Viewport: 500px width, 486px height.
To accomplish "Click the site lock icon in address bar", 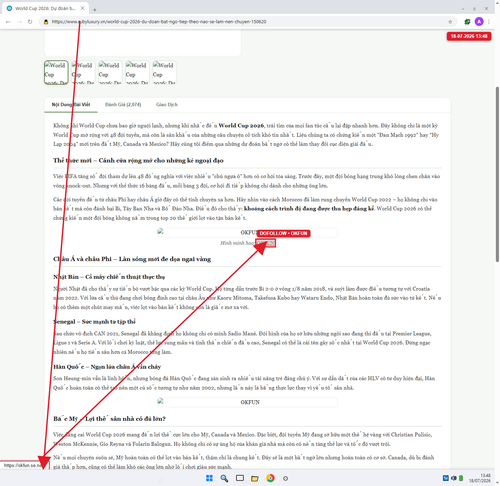I will tap(46, 22).
